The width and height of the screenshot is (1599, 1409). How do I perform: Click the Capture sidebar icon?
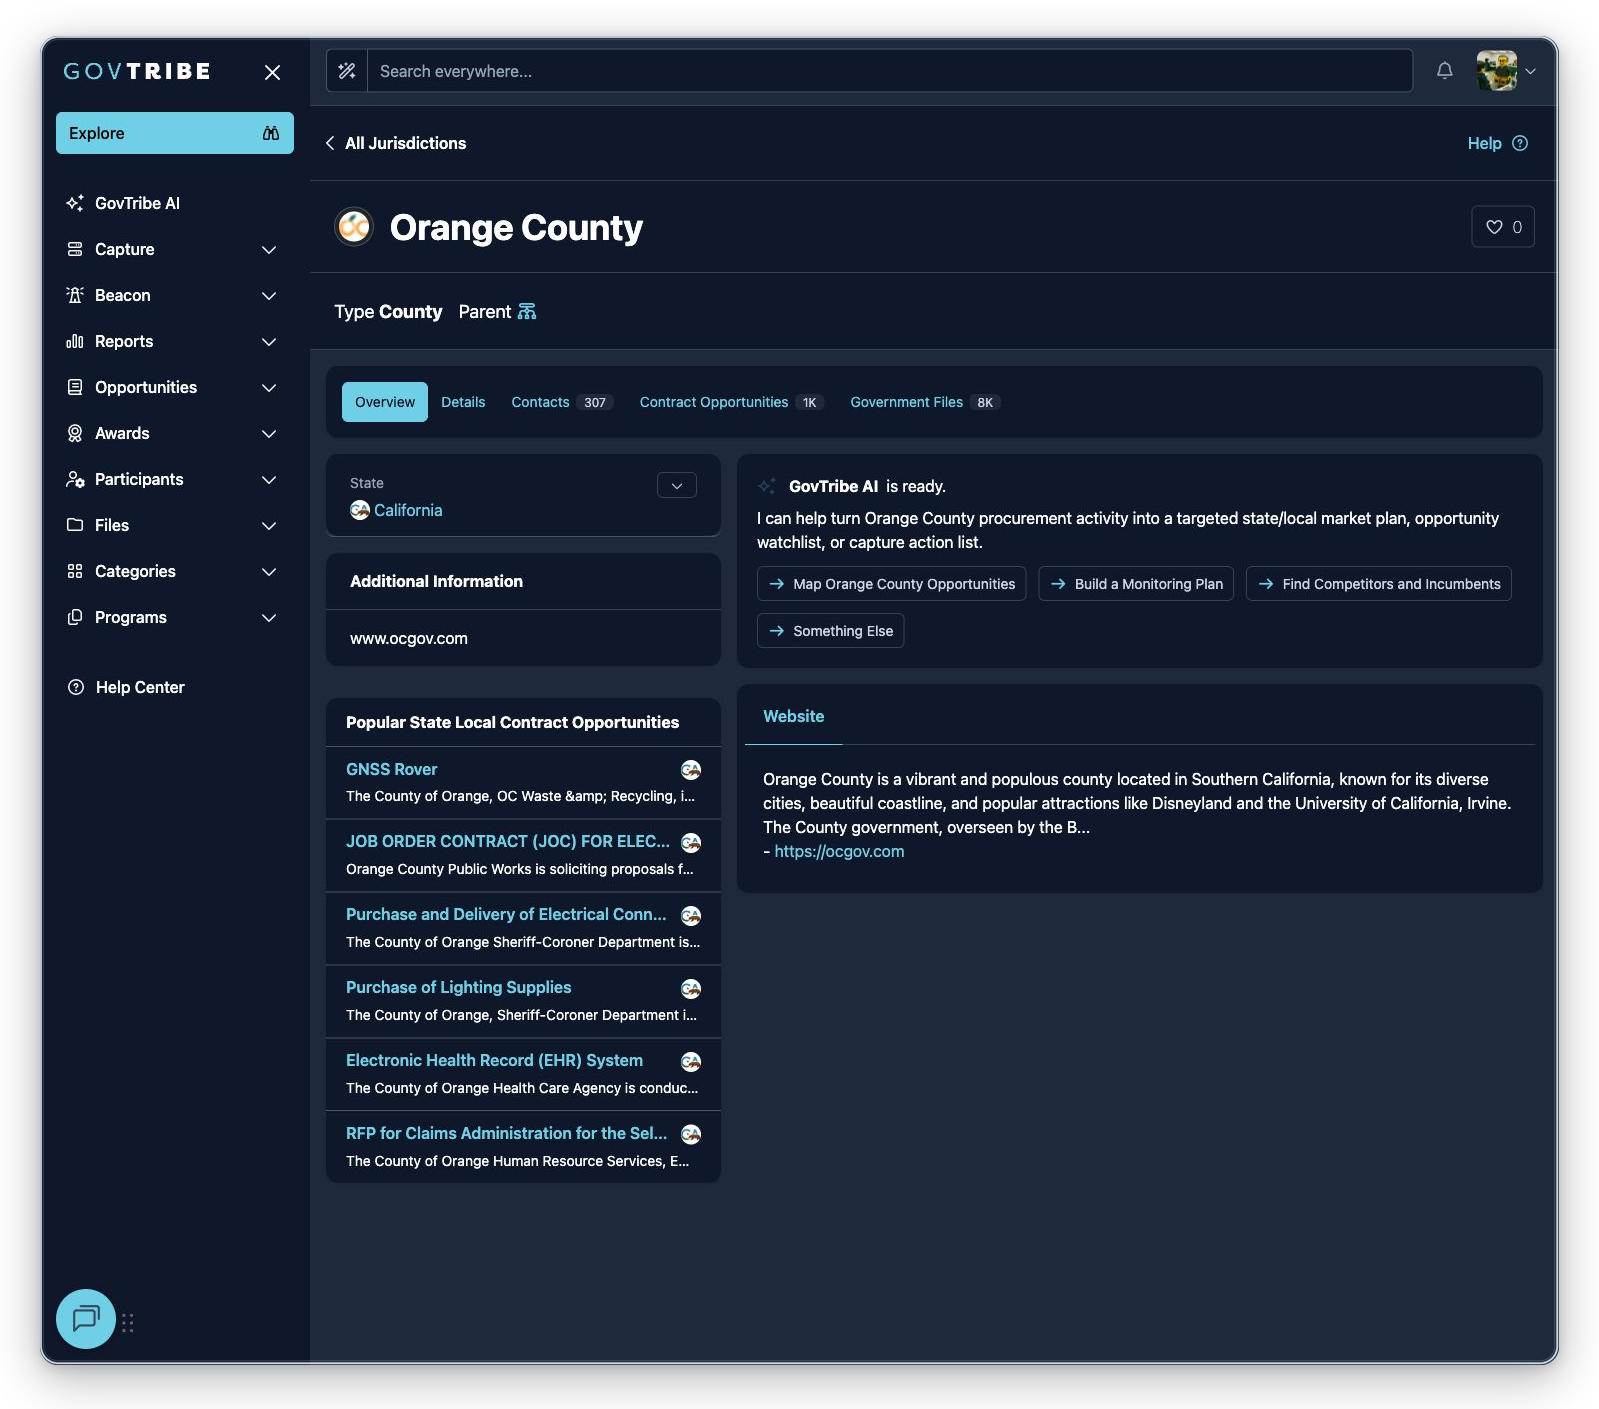[75, 249]
